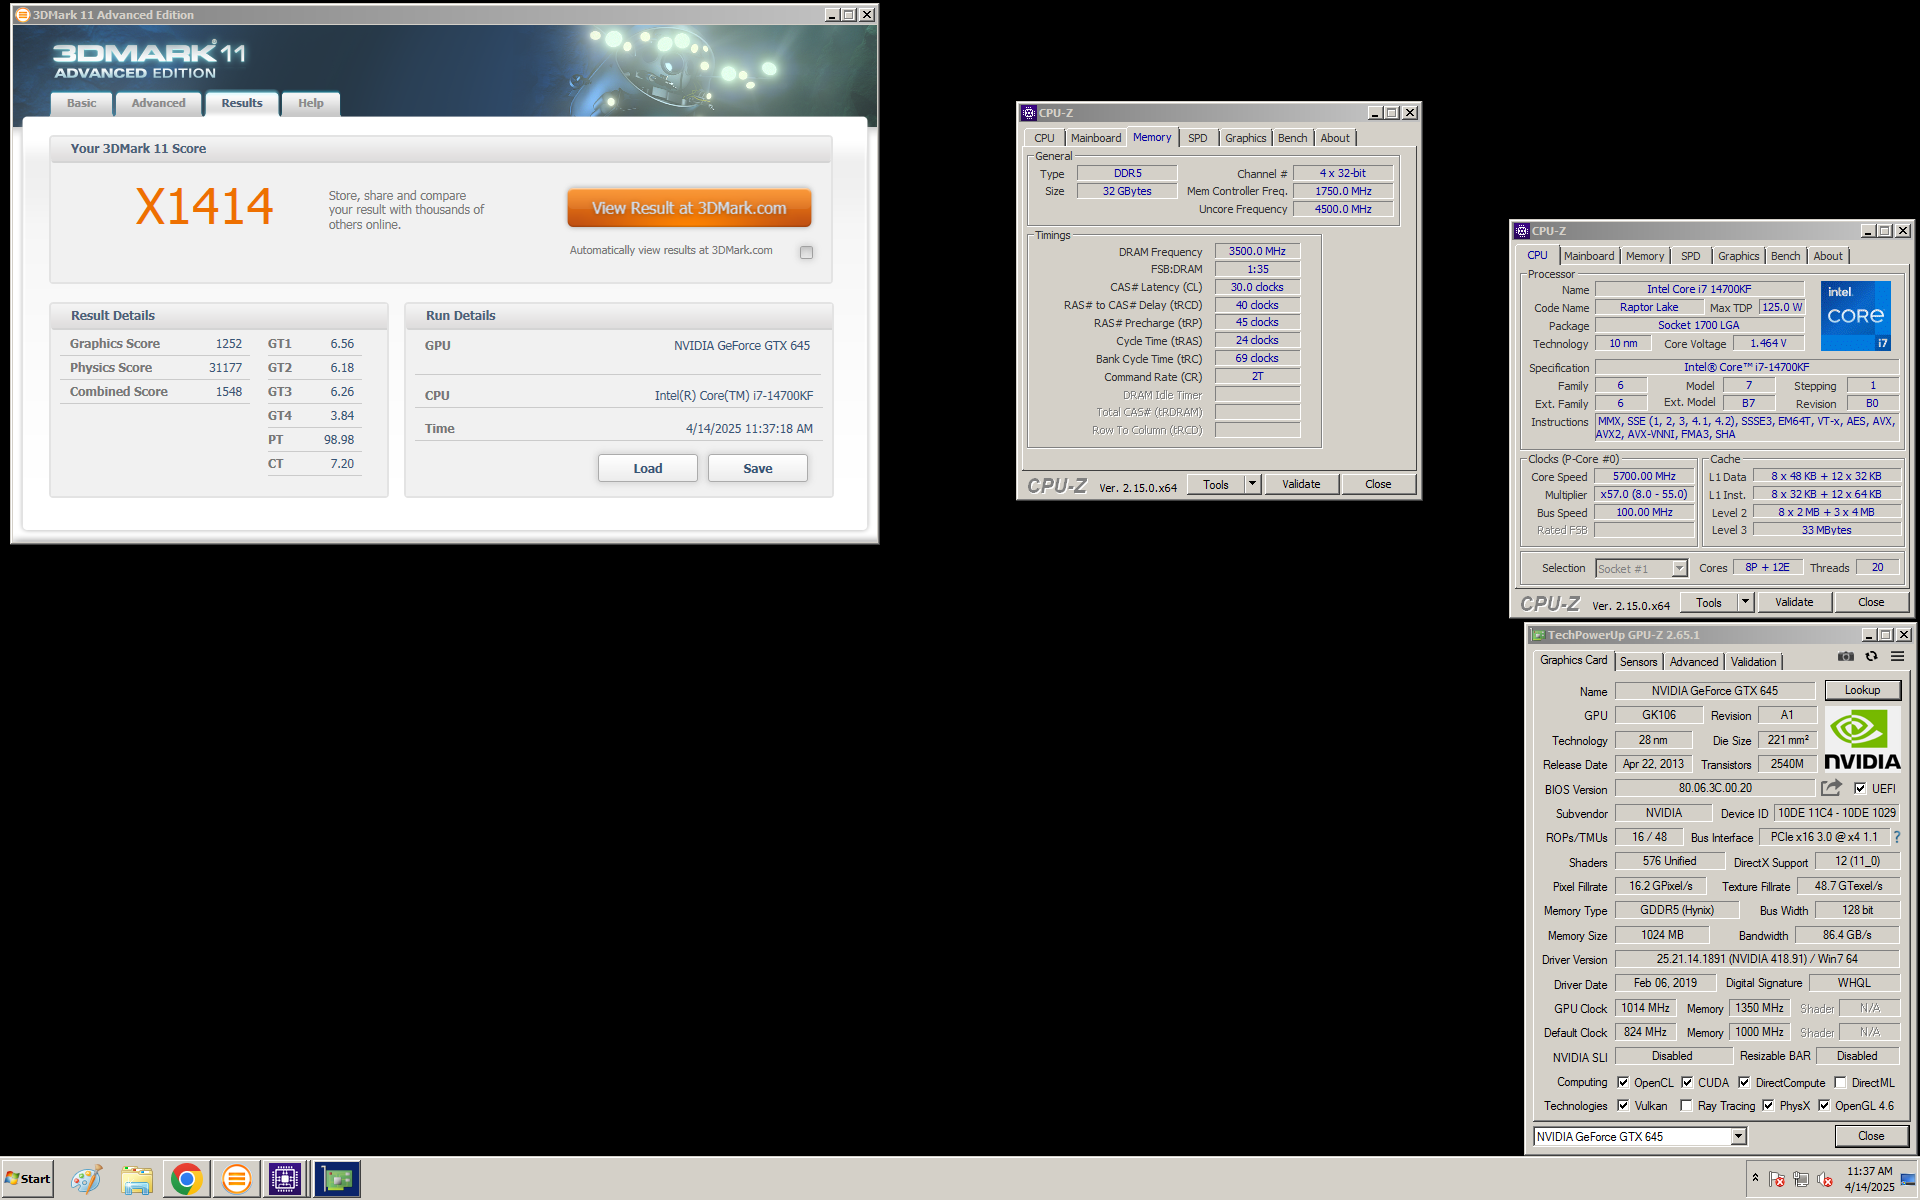Image resolution: width=1920 pixels, height=1200 pixels.
Task: Open the SPD tab in CPU-Z Memory window
Action: click(x=1198, y=138)
